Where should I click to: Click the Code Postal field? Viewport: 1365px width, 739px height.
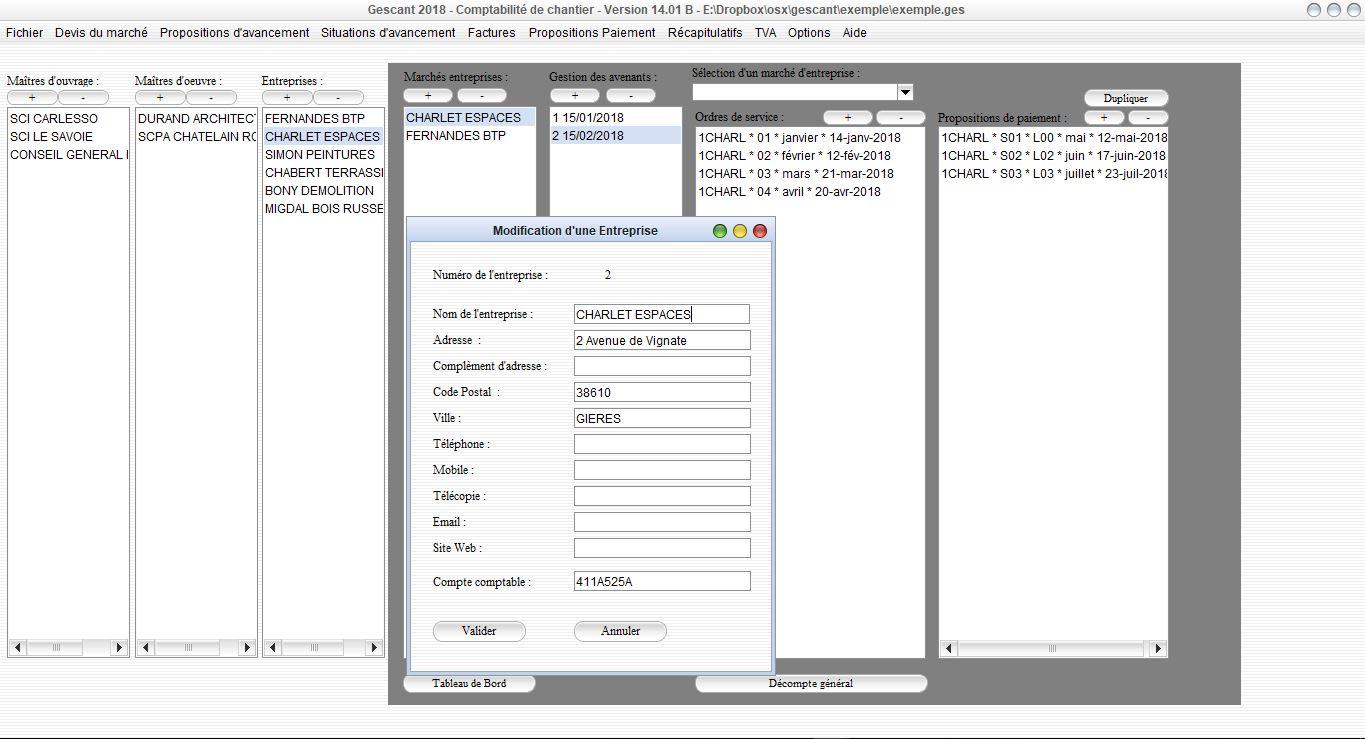click(662, 392)
